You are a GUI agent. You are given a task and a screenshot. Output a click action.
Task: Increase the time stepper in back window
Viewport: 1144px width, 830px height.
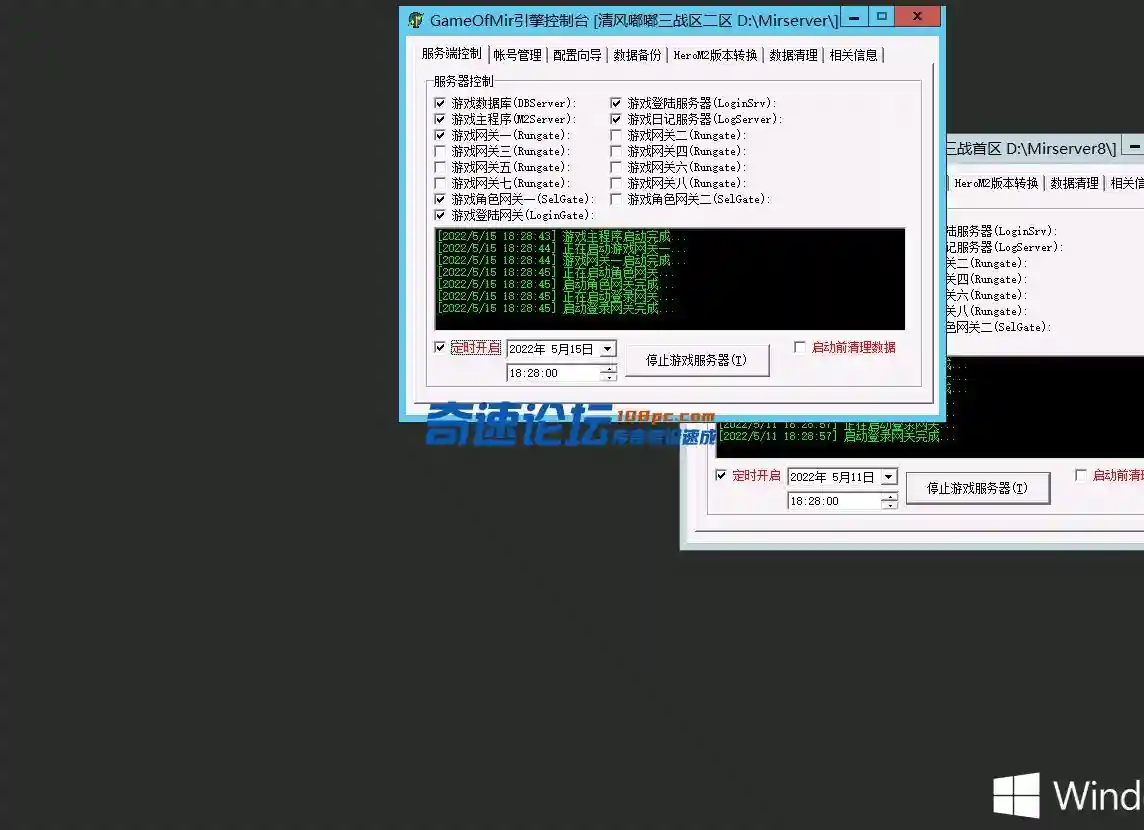(889, 497)
